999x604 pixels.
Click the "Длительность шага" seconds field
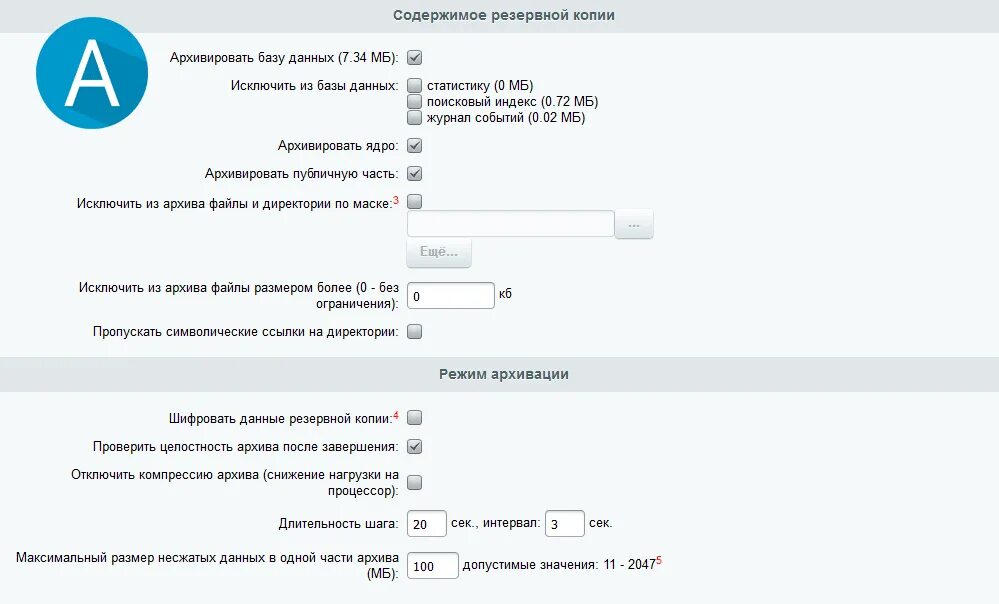427,524
